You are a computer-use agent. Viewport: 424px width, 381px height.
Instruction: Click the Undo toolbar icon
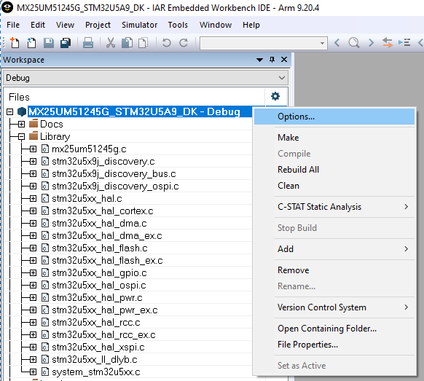(x=166, y=43)
